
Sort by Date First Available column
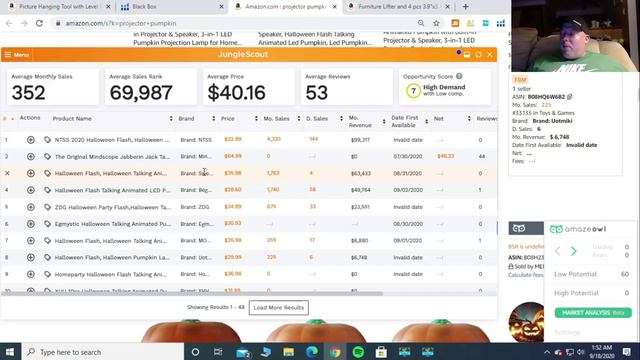(427, 122)
